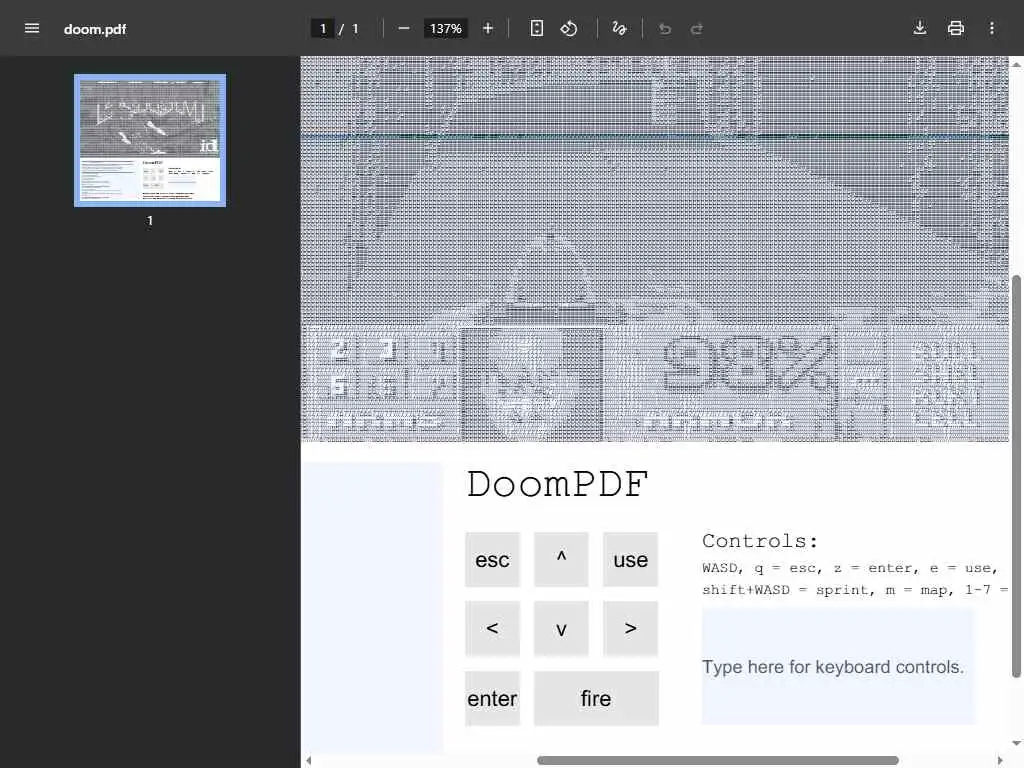1024x768 pixels.
Task: Click the light blue log text box
Action: [x=372, y=607]
